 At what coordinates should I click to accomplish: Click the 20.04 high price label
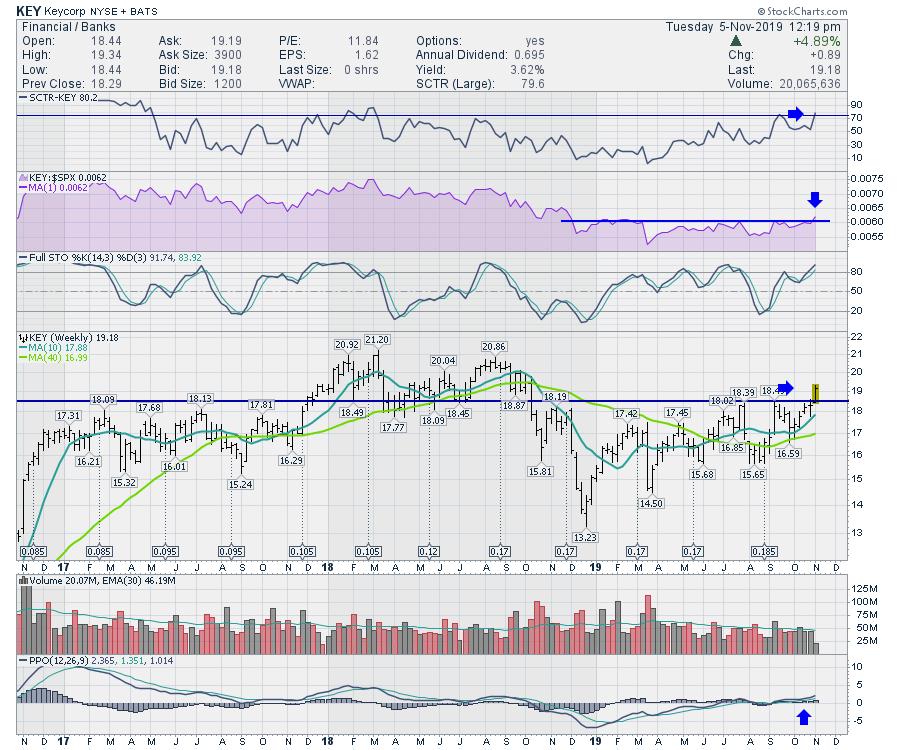(443, 360)
